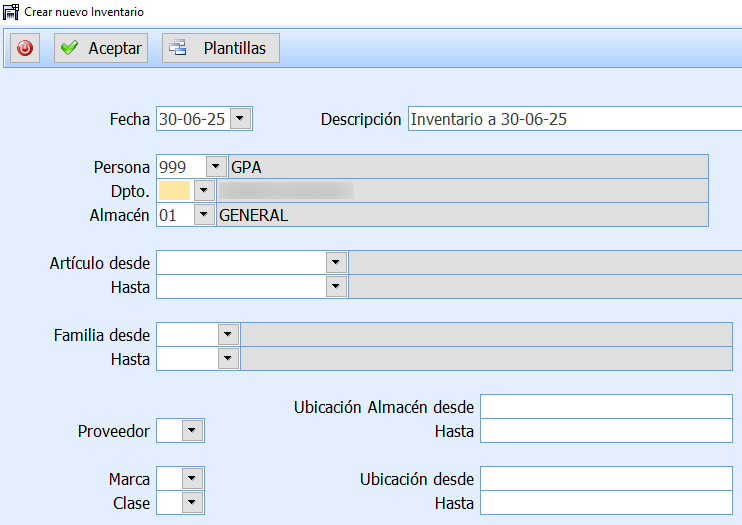Click the Aceptar button

click(x=100, y=48)
